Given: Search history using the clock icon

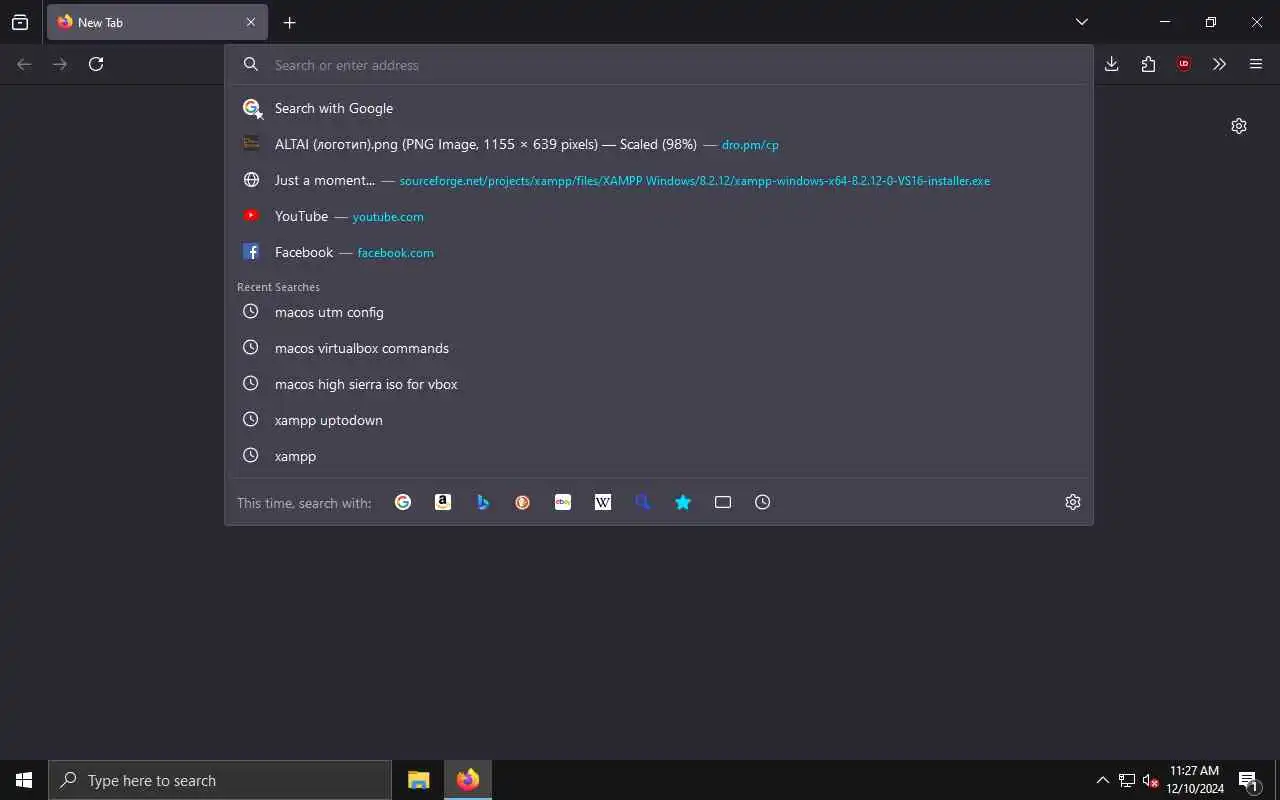Looking at the screenshot, I should 763,502.
